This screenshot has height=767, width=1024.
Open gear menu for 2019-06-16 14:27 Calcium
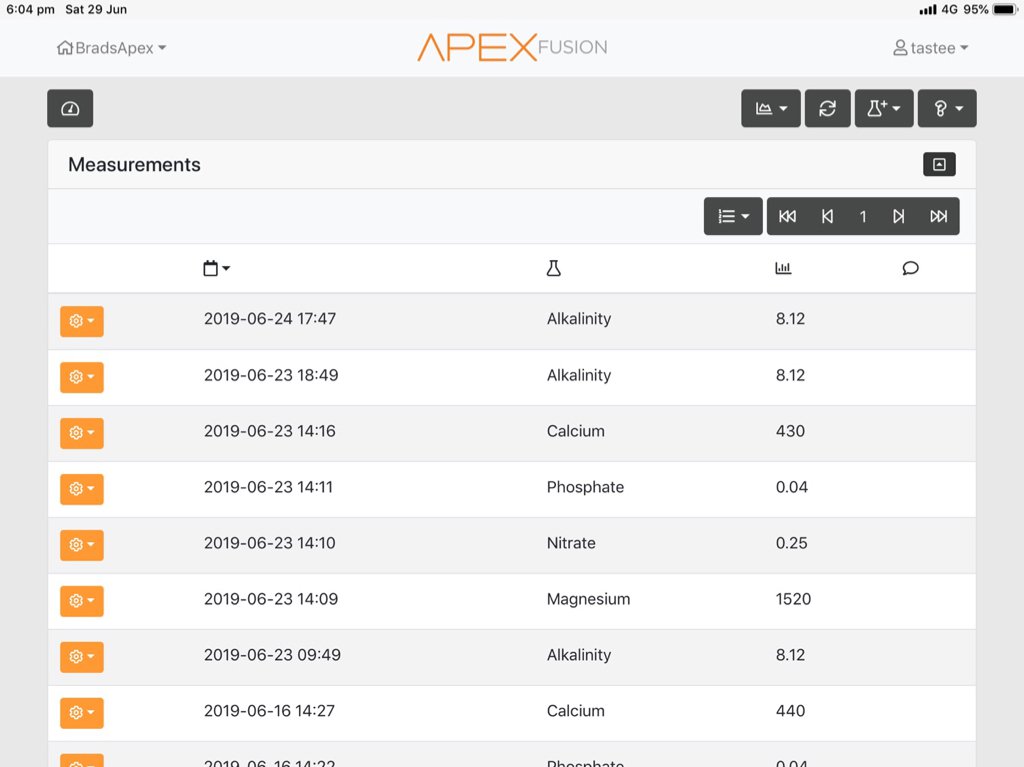pyautogui.click(x=82, y=713)
